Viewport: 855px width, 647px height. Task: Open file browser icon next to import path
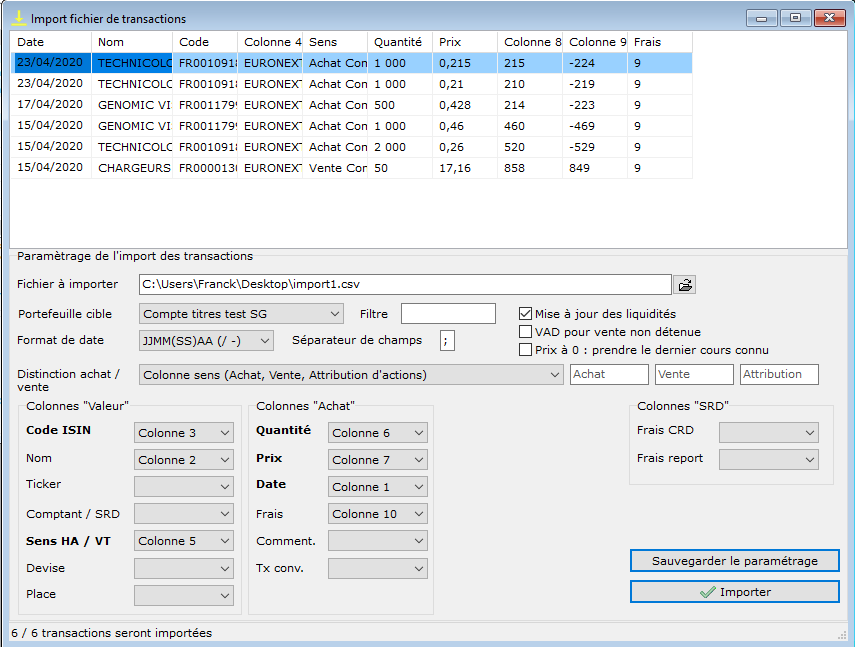(x=684, y=285)
